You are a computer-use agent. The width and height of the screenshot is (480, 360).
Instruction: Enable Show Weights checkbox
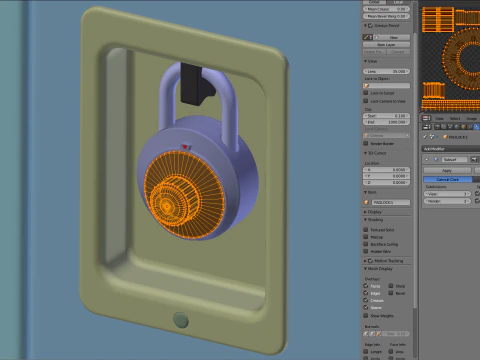(x=366, y=315)
